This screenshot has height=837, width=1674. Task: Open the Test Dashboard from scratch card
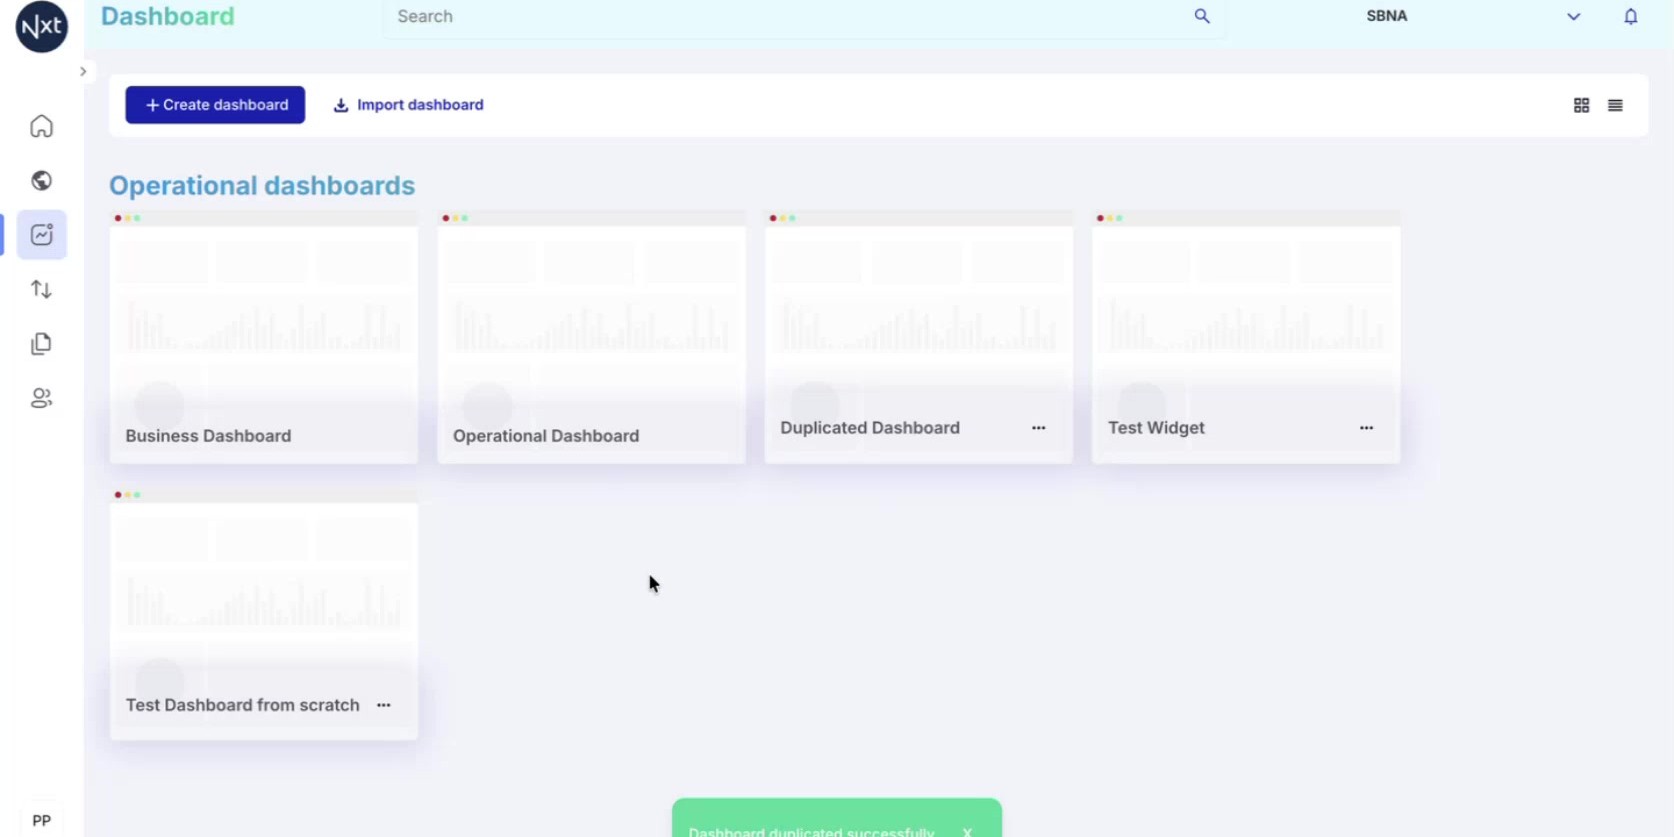pyautogui.click(x=264, y=614)
